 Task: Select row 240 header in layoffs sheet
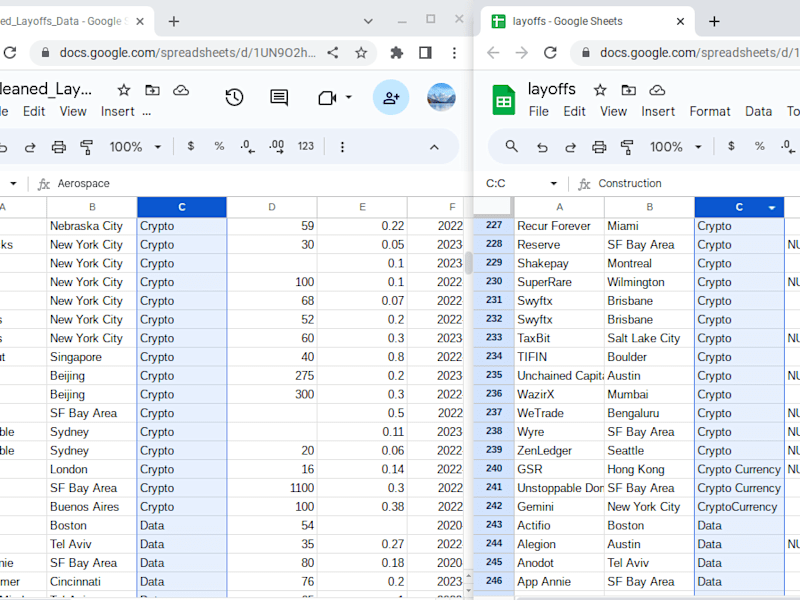coord(494,469)
